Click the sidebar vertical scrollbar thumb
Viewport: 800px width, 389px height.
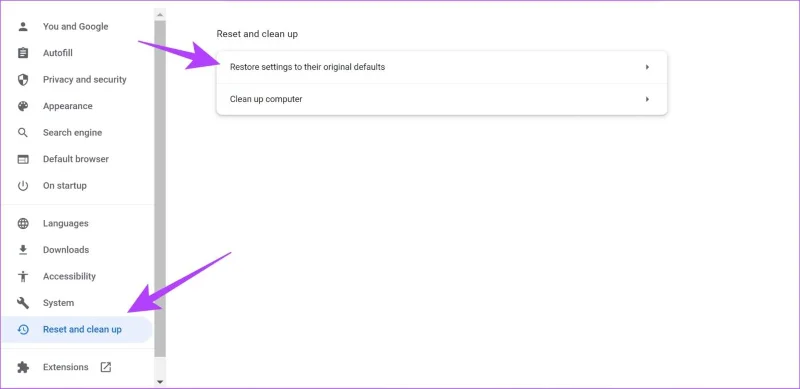point(160,189)
